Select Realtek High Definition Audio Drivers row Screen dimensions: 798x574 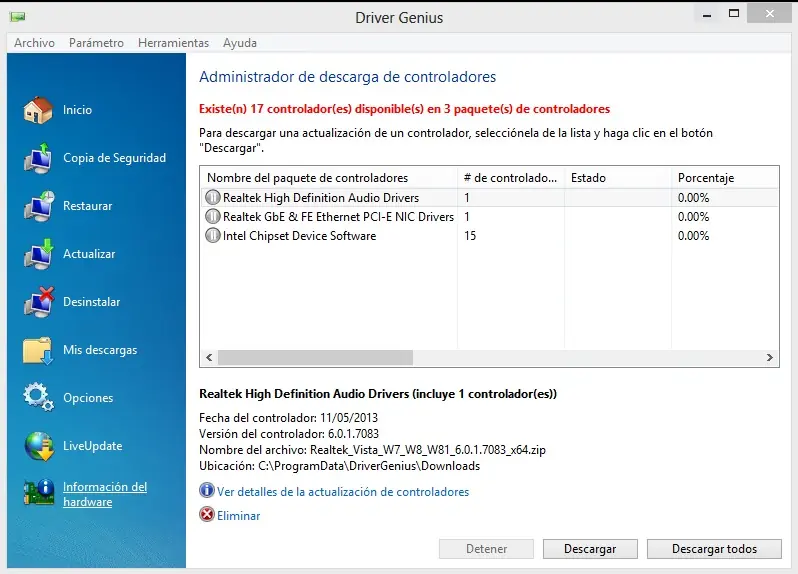(x=489, y=197)
